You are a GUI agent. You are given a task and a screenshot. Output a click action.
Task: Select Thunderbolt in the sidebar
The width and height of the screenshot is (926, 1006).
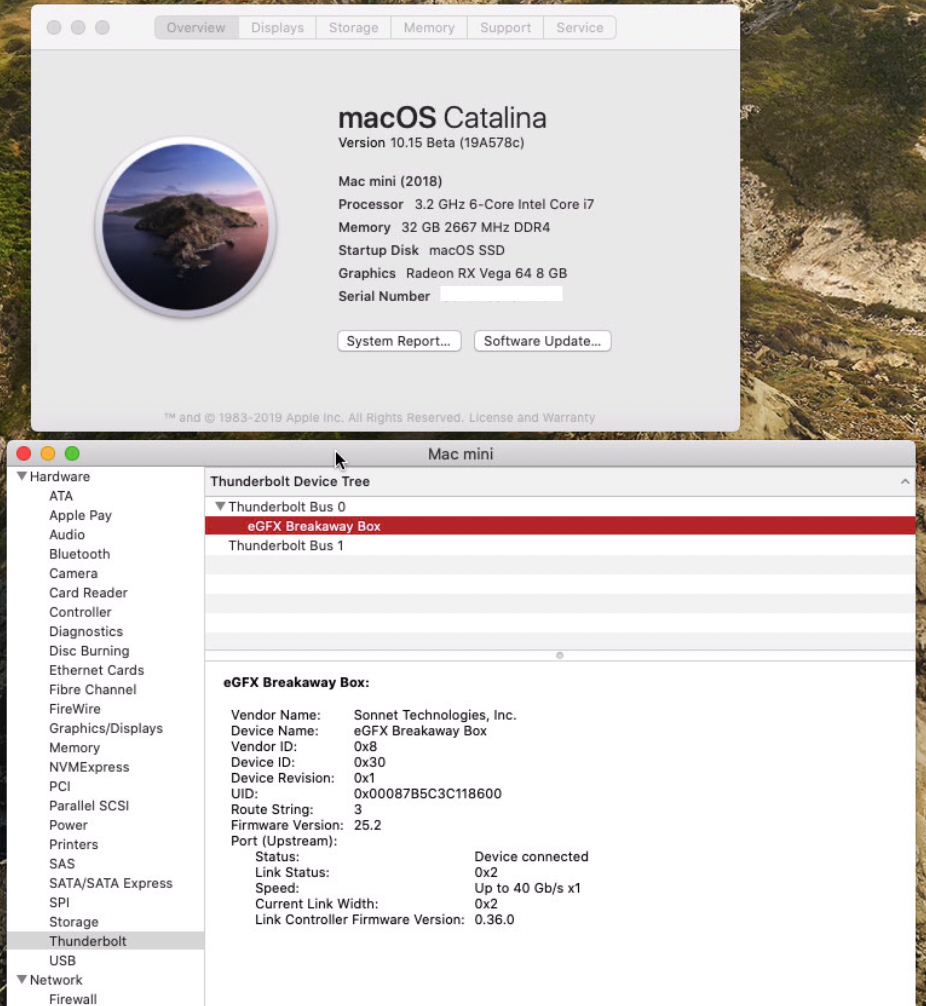click(x=106, y=941)
